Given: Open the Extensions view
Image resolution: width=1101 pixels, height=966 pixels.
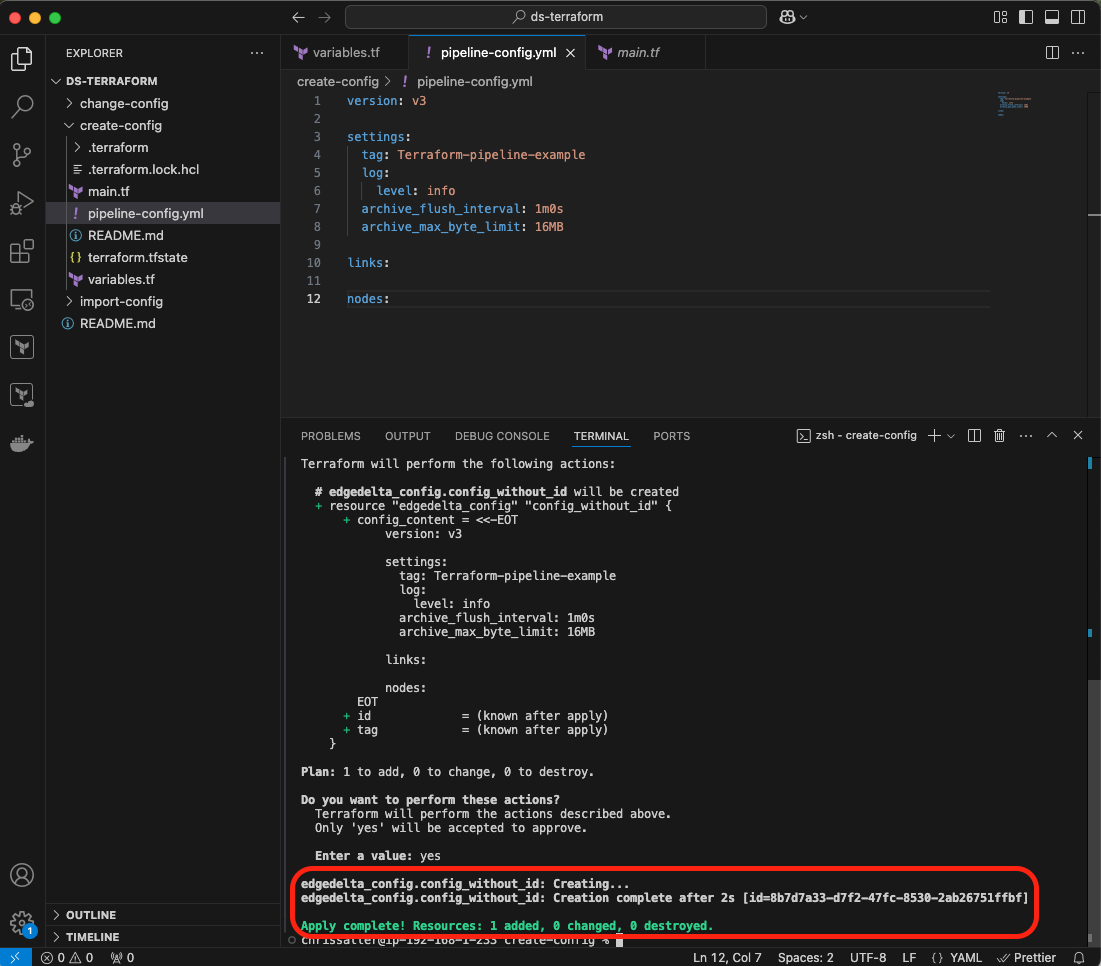Looking at the screenshot, I should tap(22, 251).
